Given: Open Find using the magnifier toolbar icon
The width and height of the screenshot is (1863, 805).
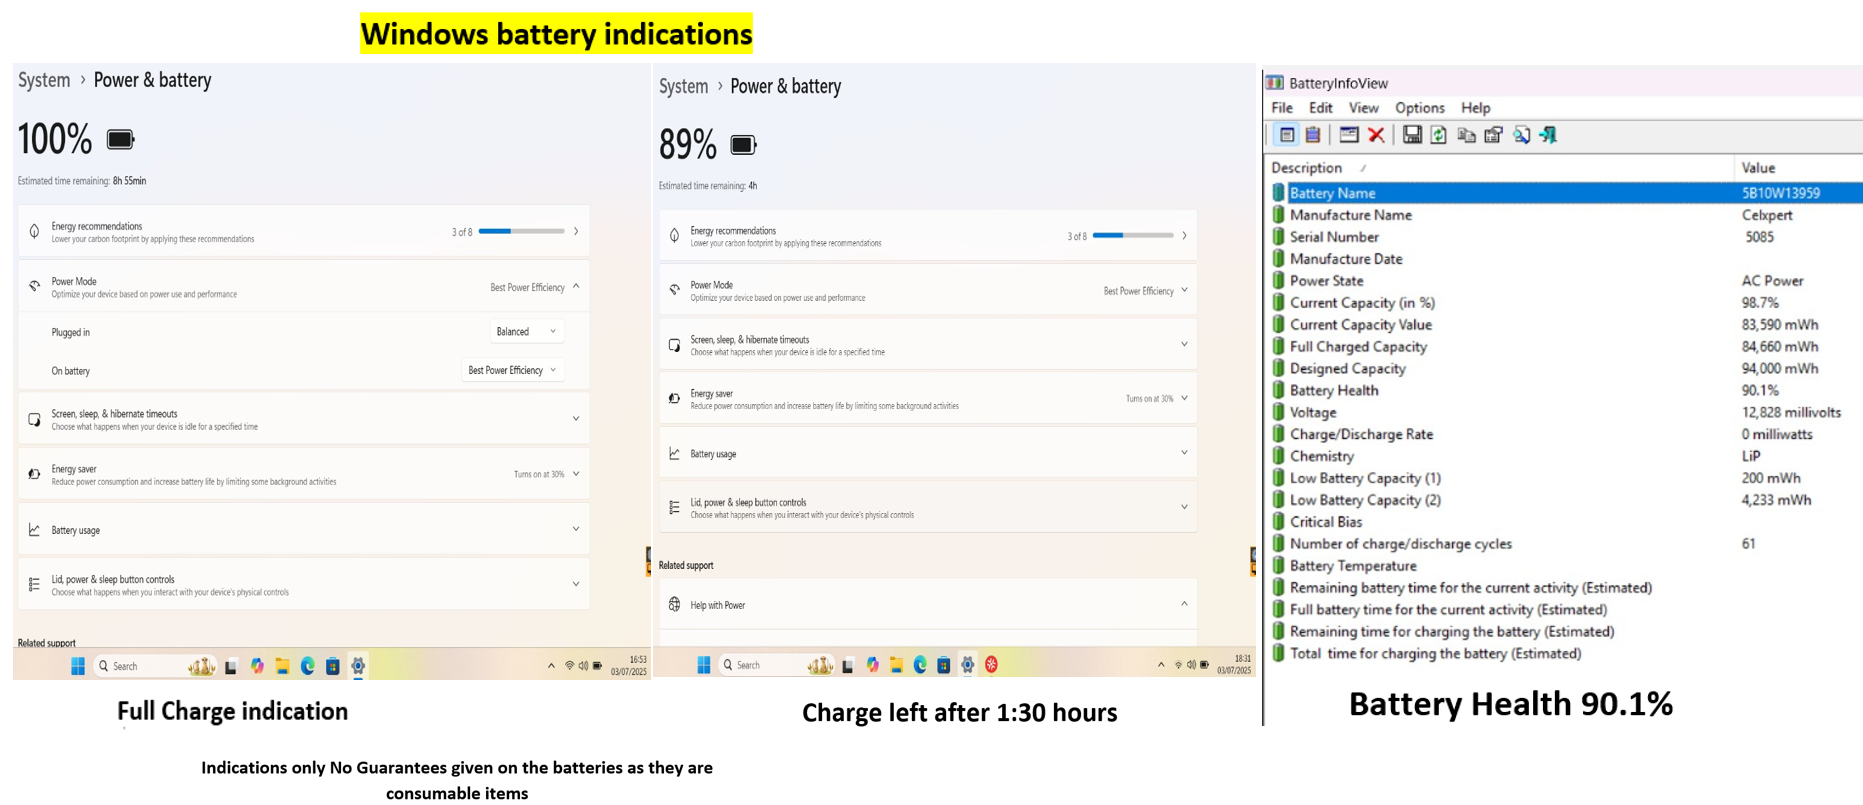Looking at the screenshot, I should click(x=1521, y=135).
